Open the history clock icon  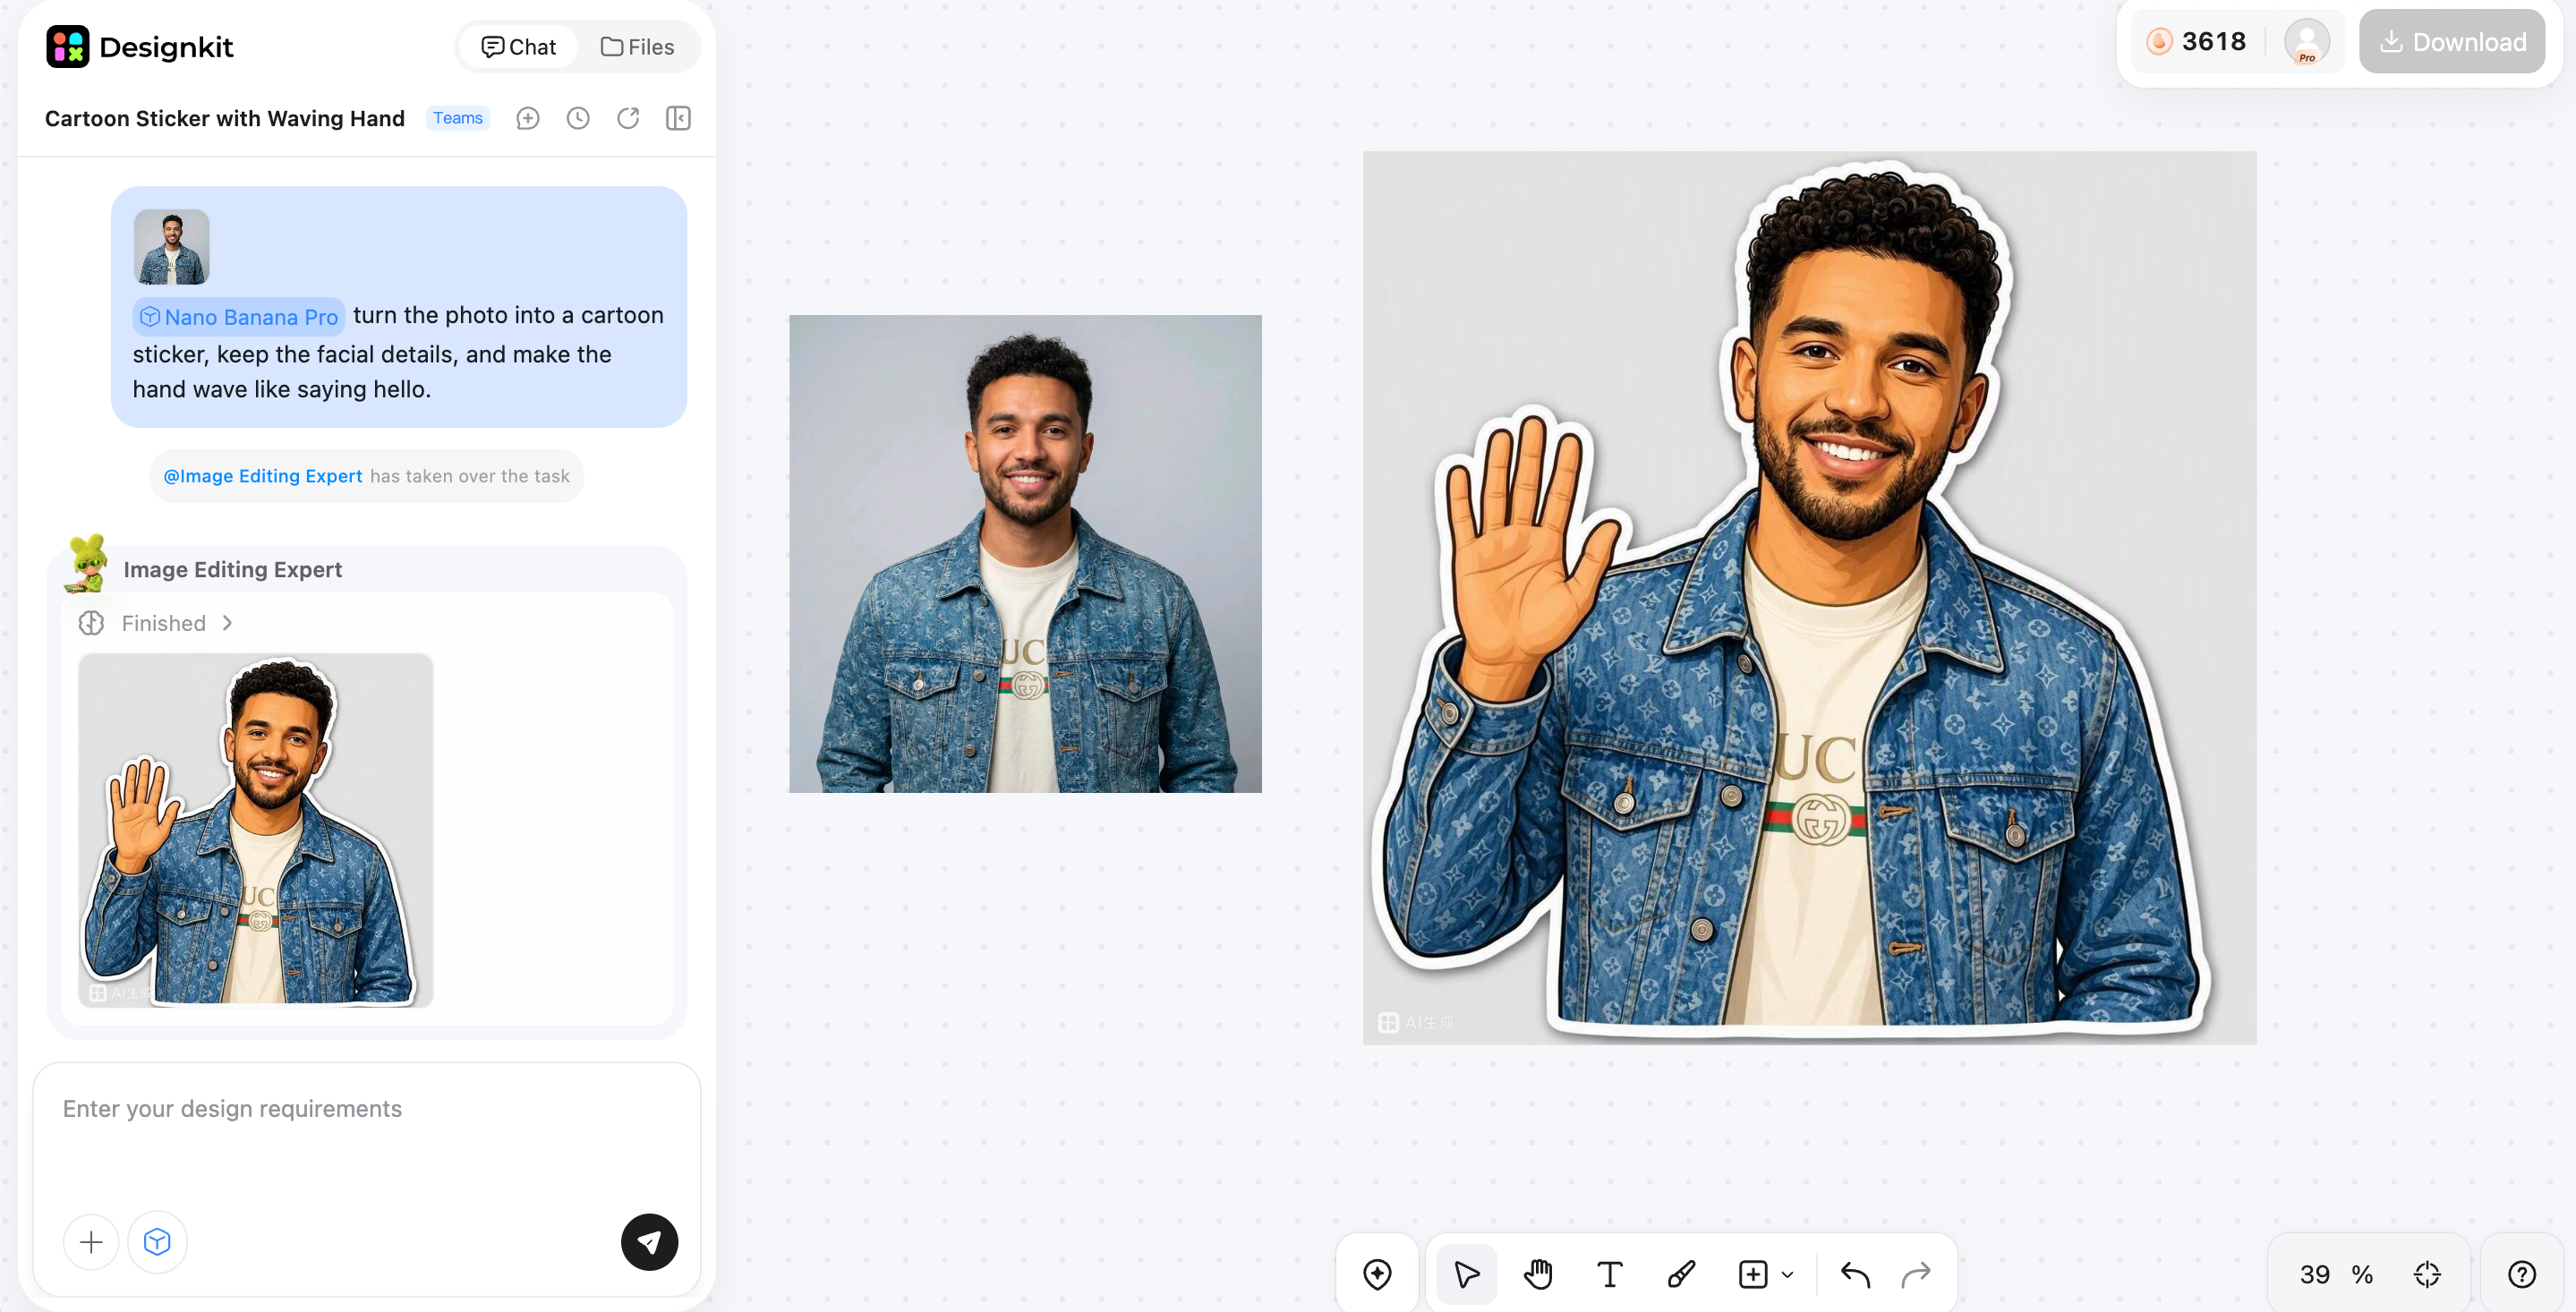click(x=578, y=119)
